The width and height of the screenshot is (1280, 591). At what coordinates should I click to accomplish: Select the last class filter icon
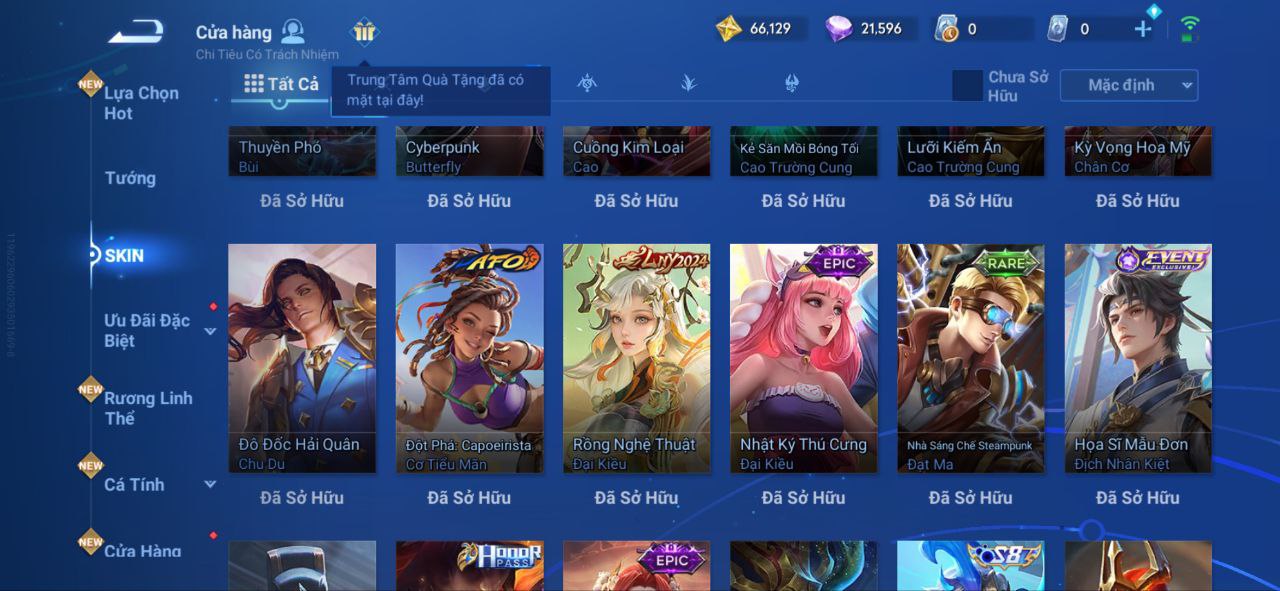[x=792, y=83]
